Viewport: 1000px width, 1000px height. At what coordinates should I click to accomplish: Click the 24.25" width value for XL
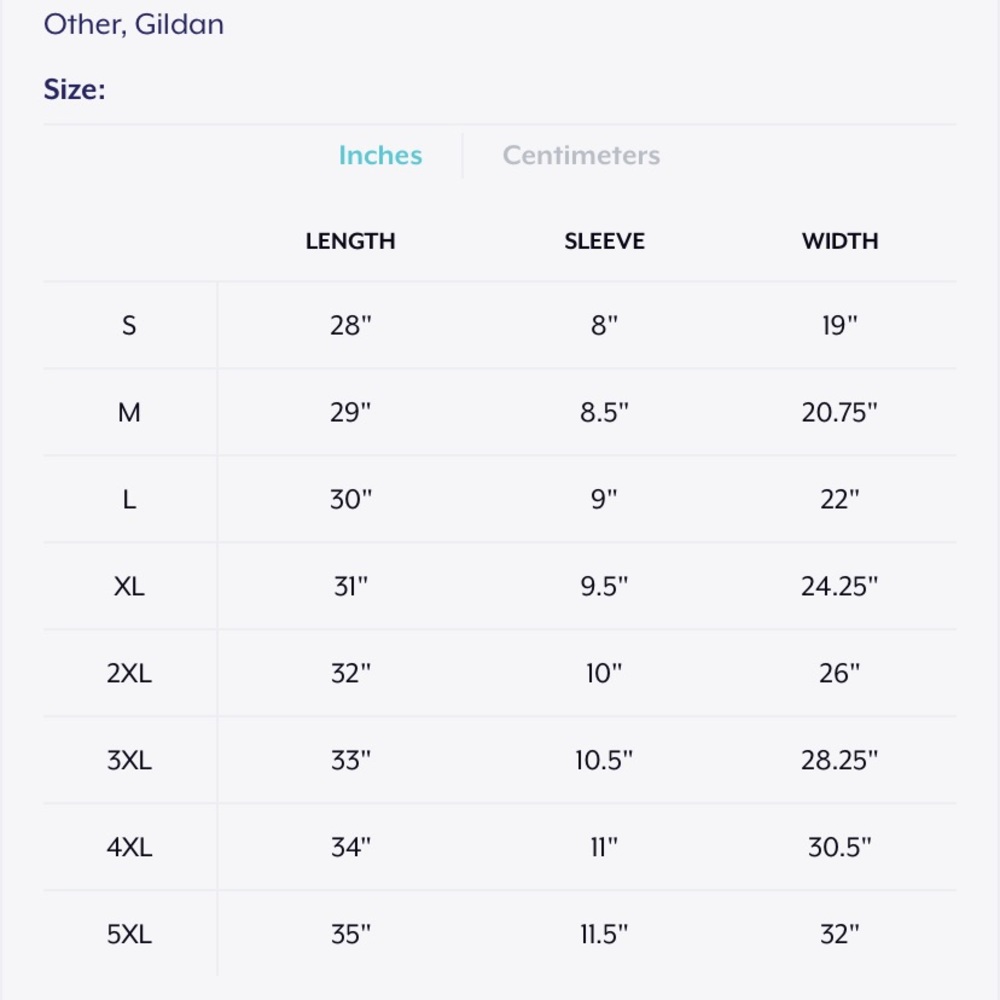(839, 586)
